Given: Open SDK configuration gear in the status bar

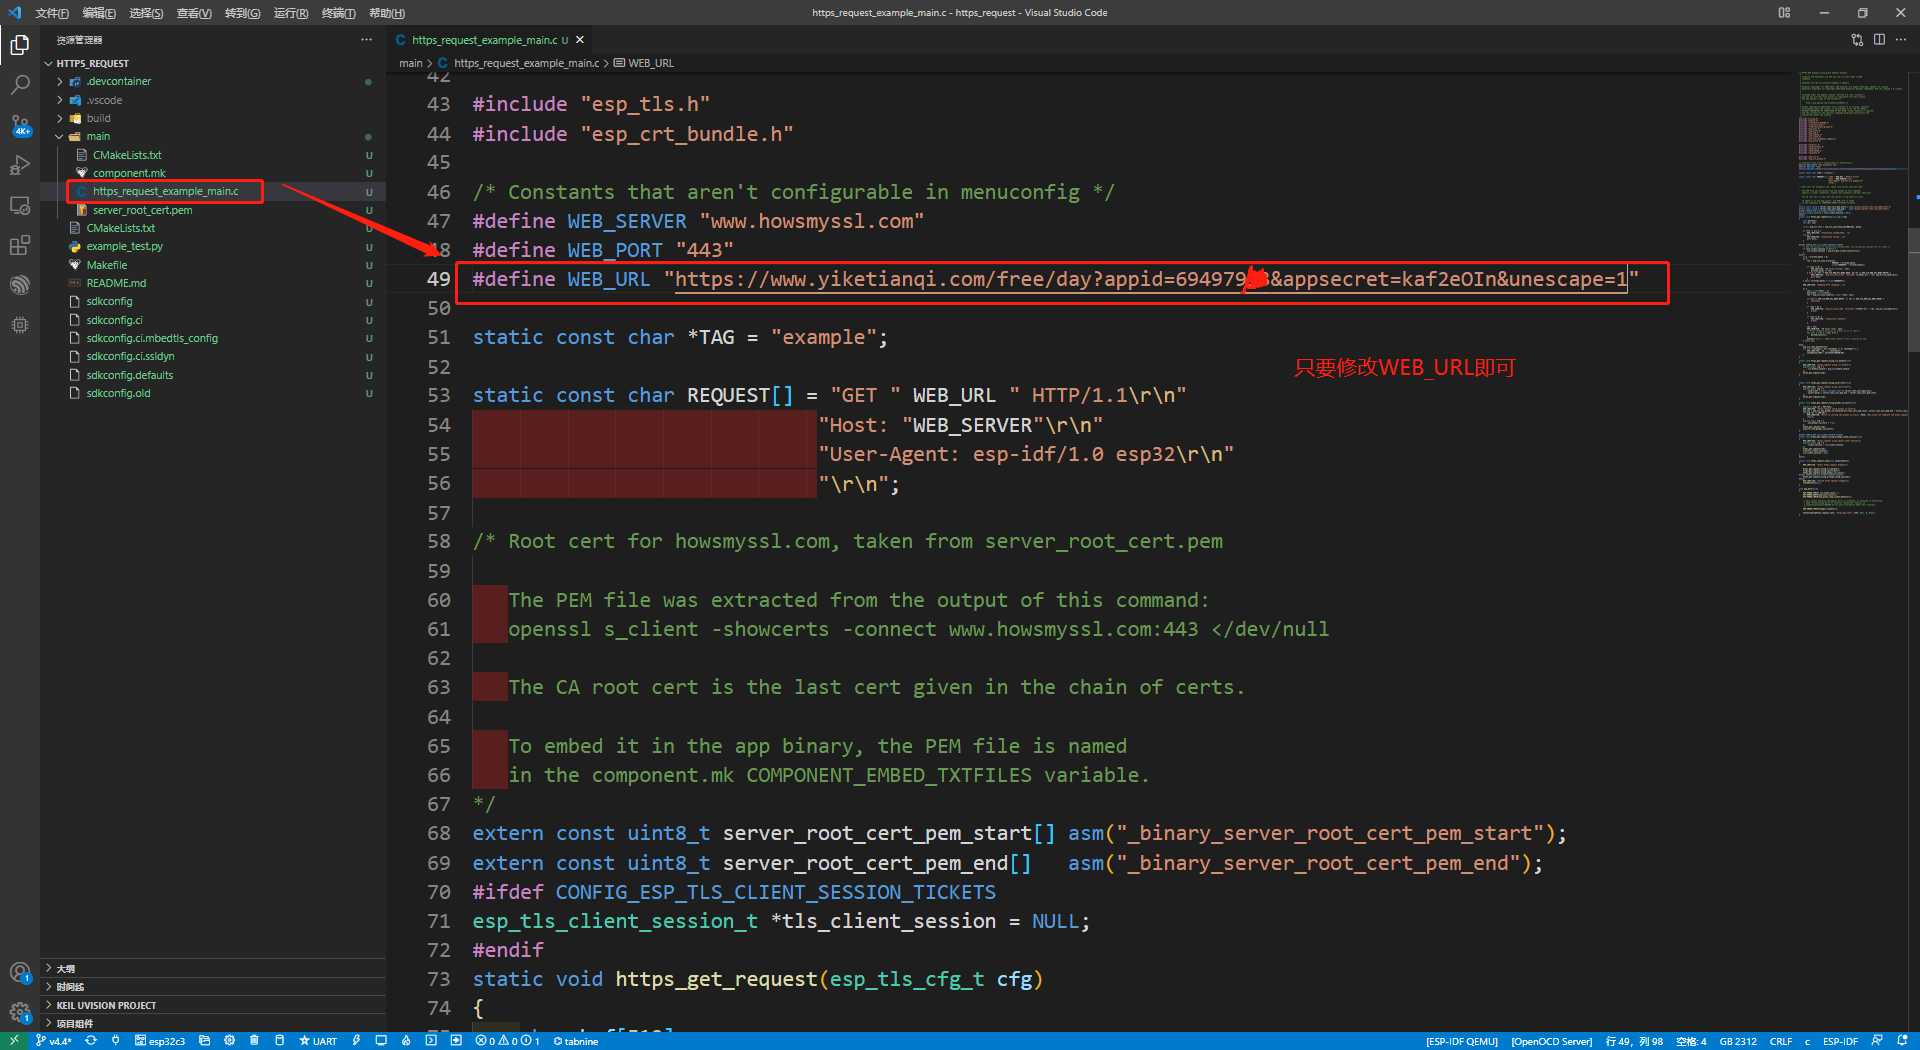Looking at the screenshot, I should tap(230, 1041).
